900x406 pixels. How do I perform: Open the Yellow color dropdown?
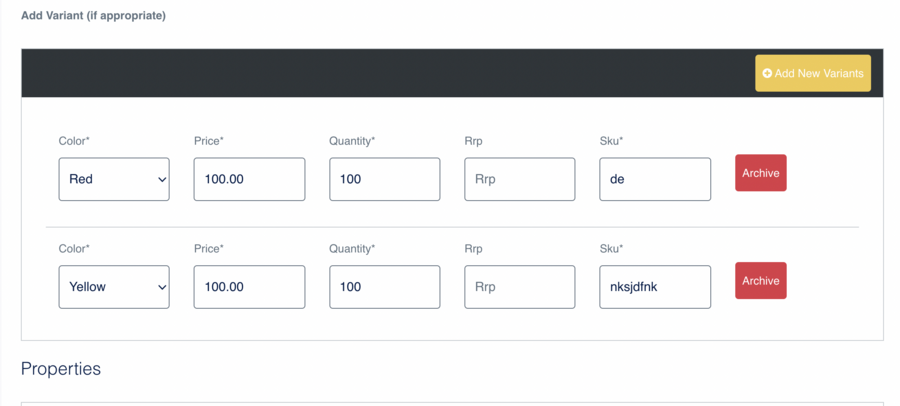coord(114,287)
